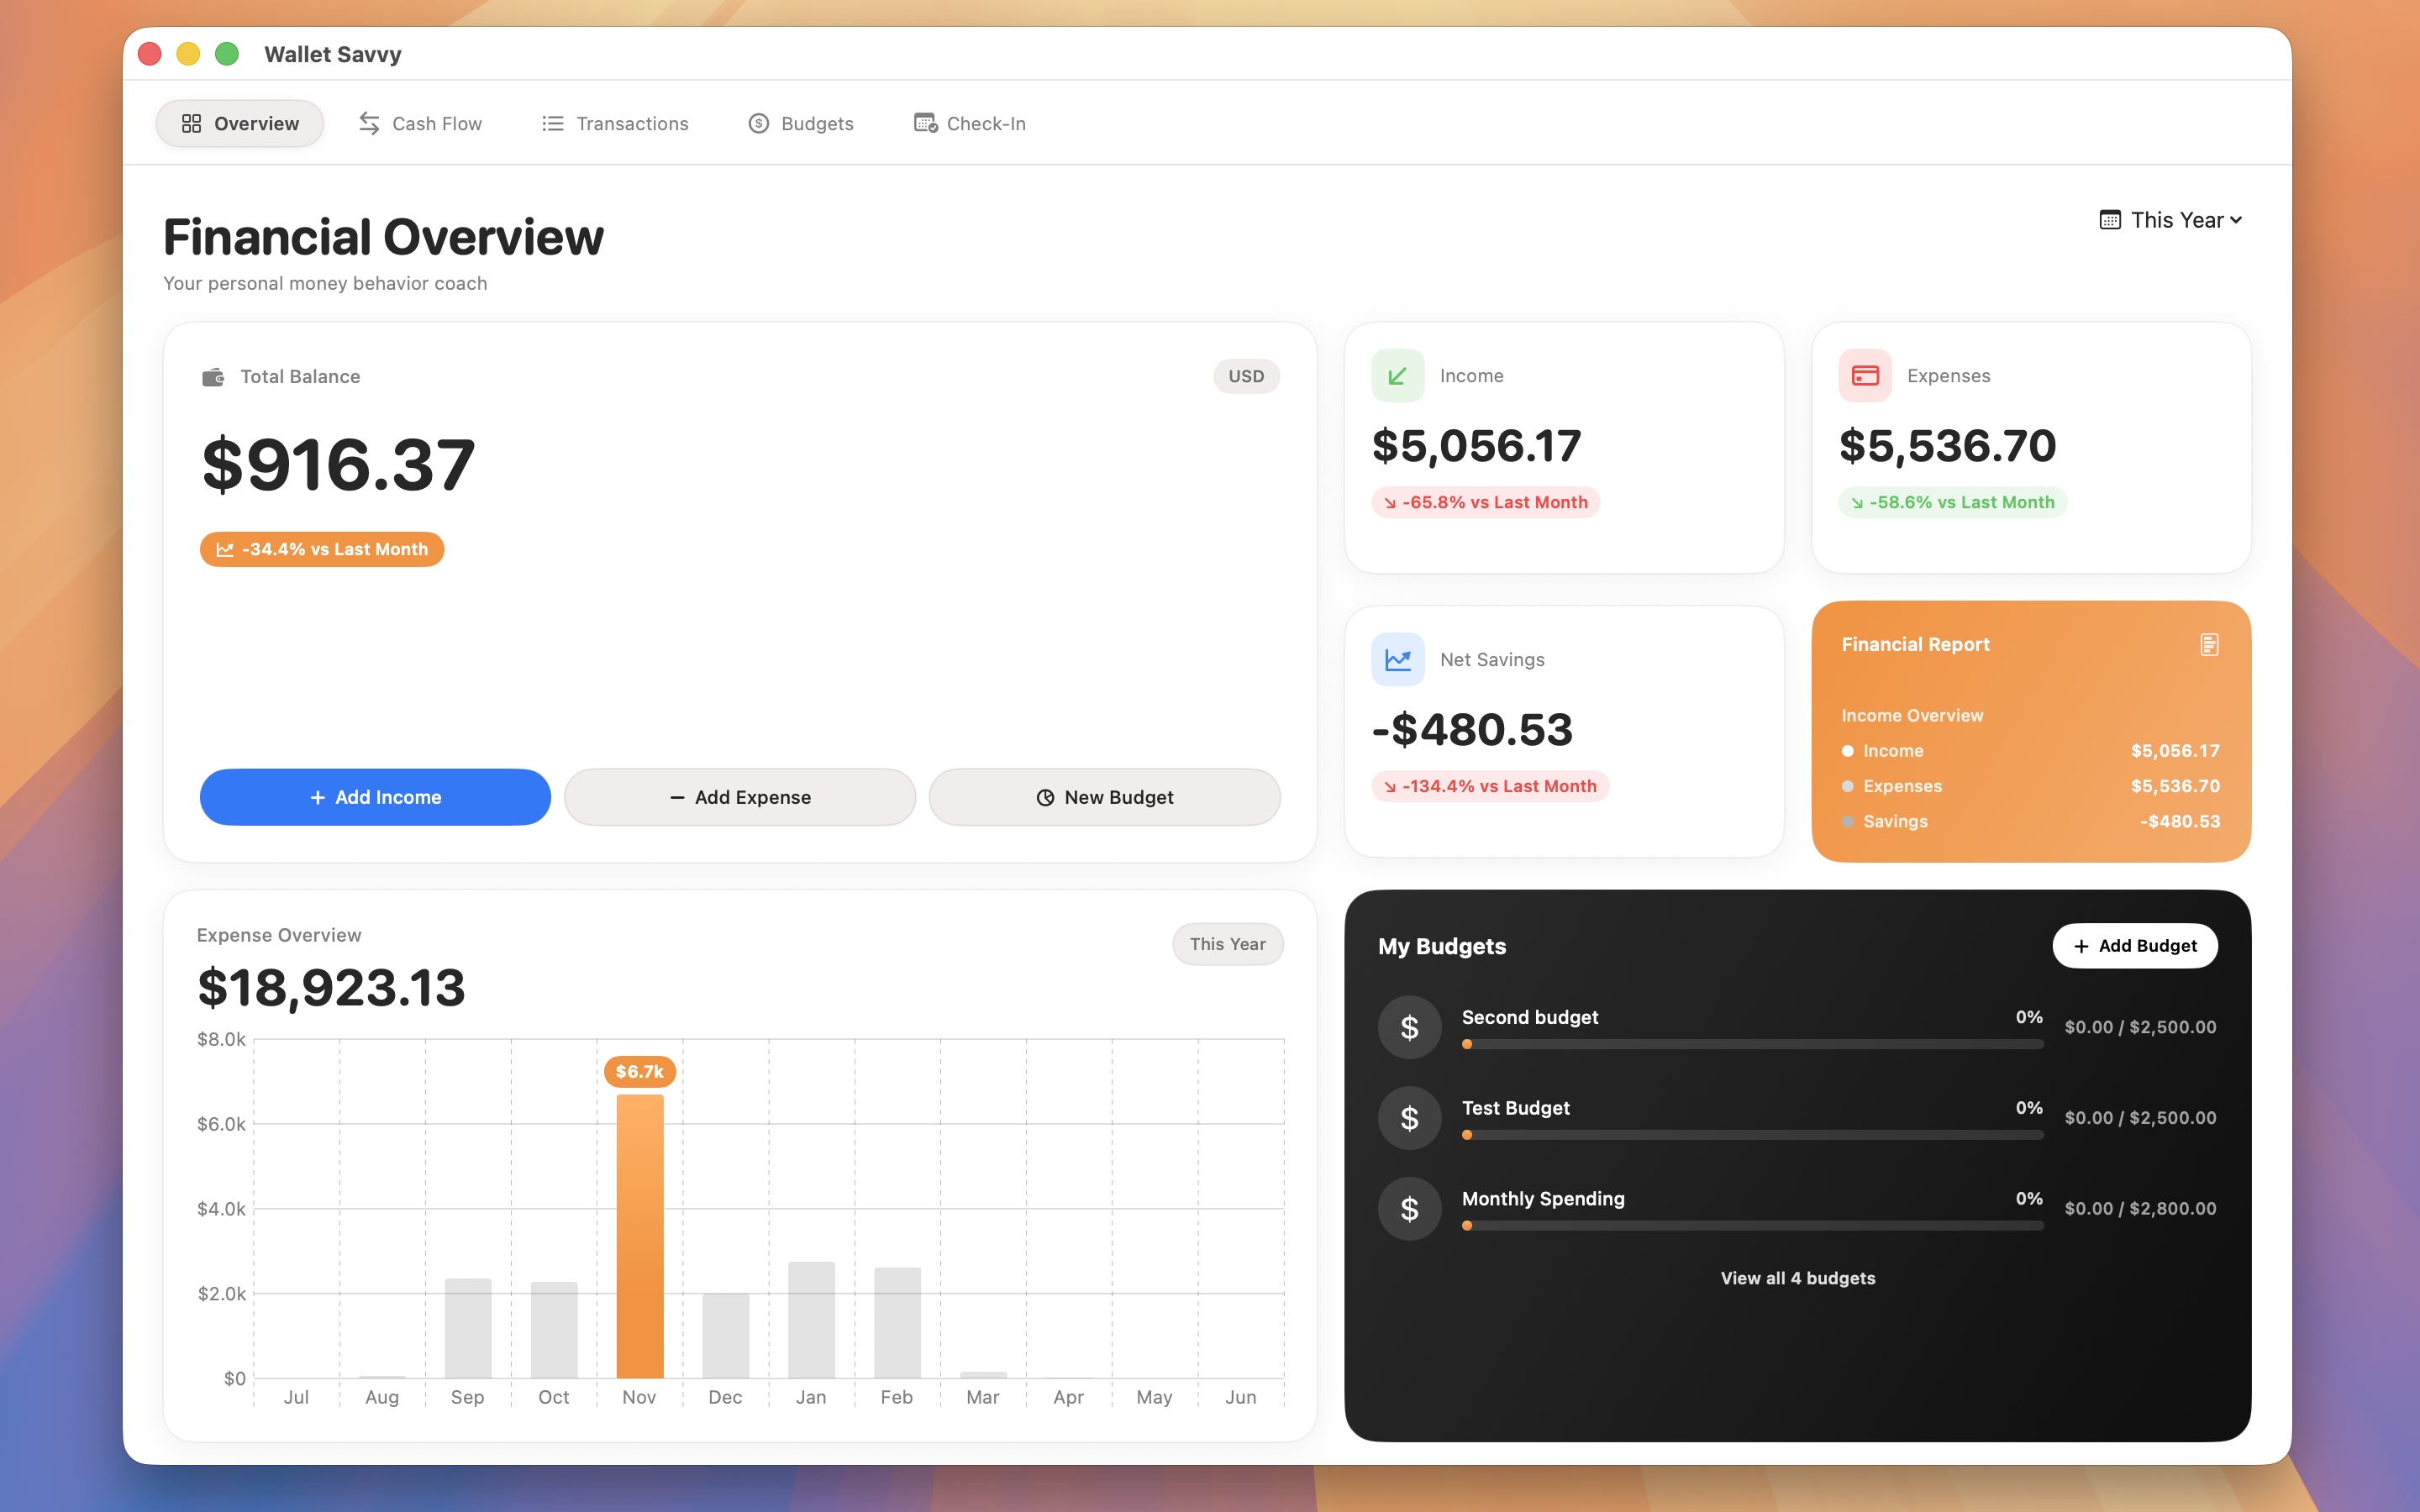Open the Financial Report document icon
This screenshot has height=1512, width=2420.
[2209, 645]
